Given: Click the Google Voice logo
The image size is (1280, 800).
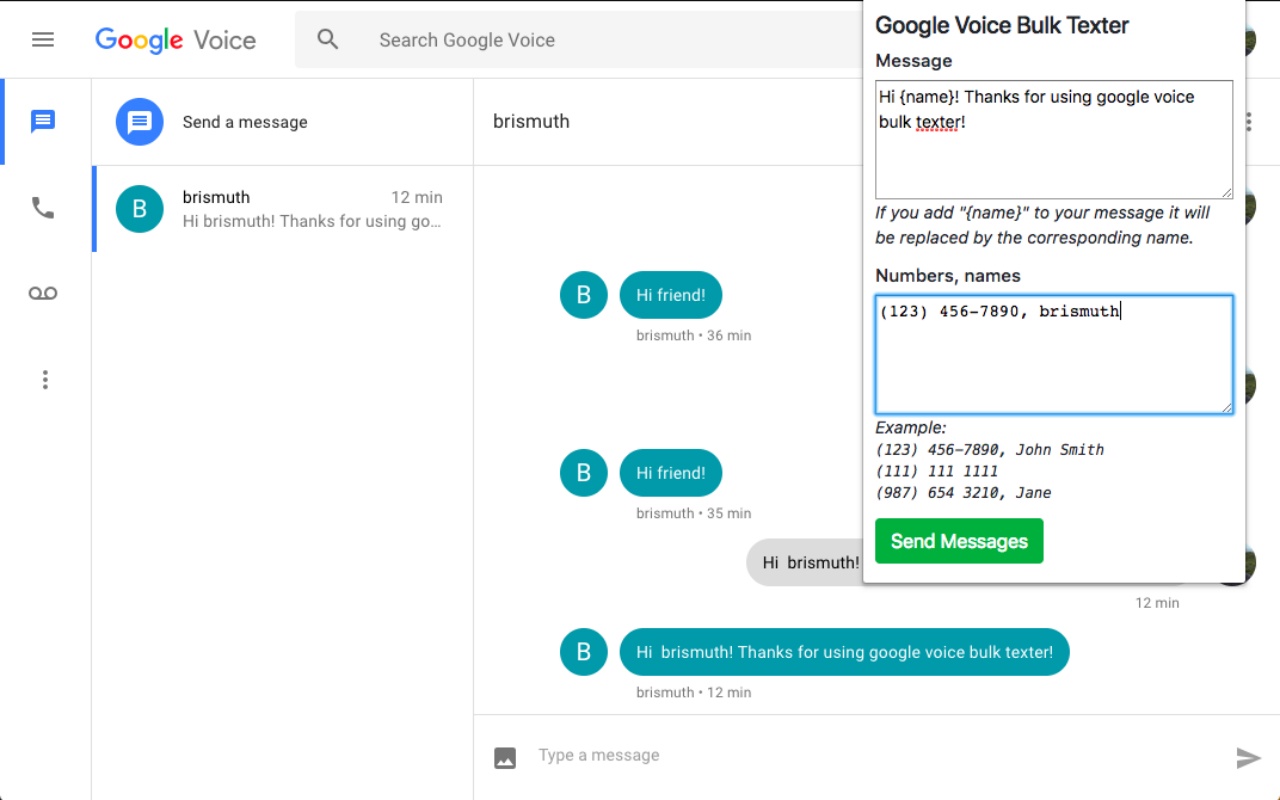Looking at the screenshot, I should tap(176, 40).
